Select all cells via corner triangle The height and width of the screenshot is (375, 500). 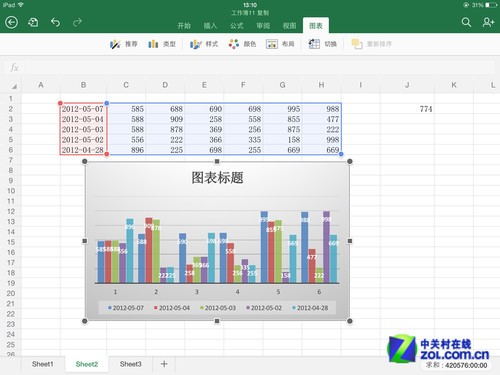[x=14, y=86]
